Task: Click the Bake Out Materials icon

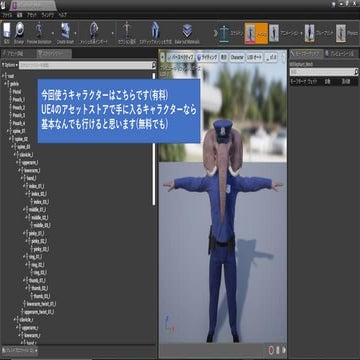Action: pos(187,31)
